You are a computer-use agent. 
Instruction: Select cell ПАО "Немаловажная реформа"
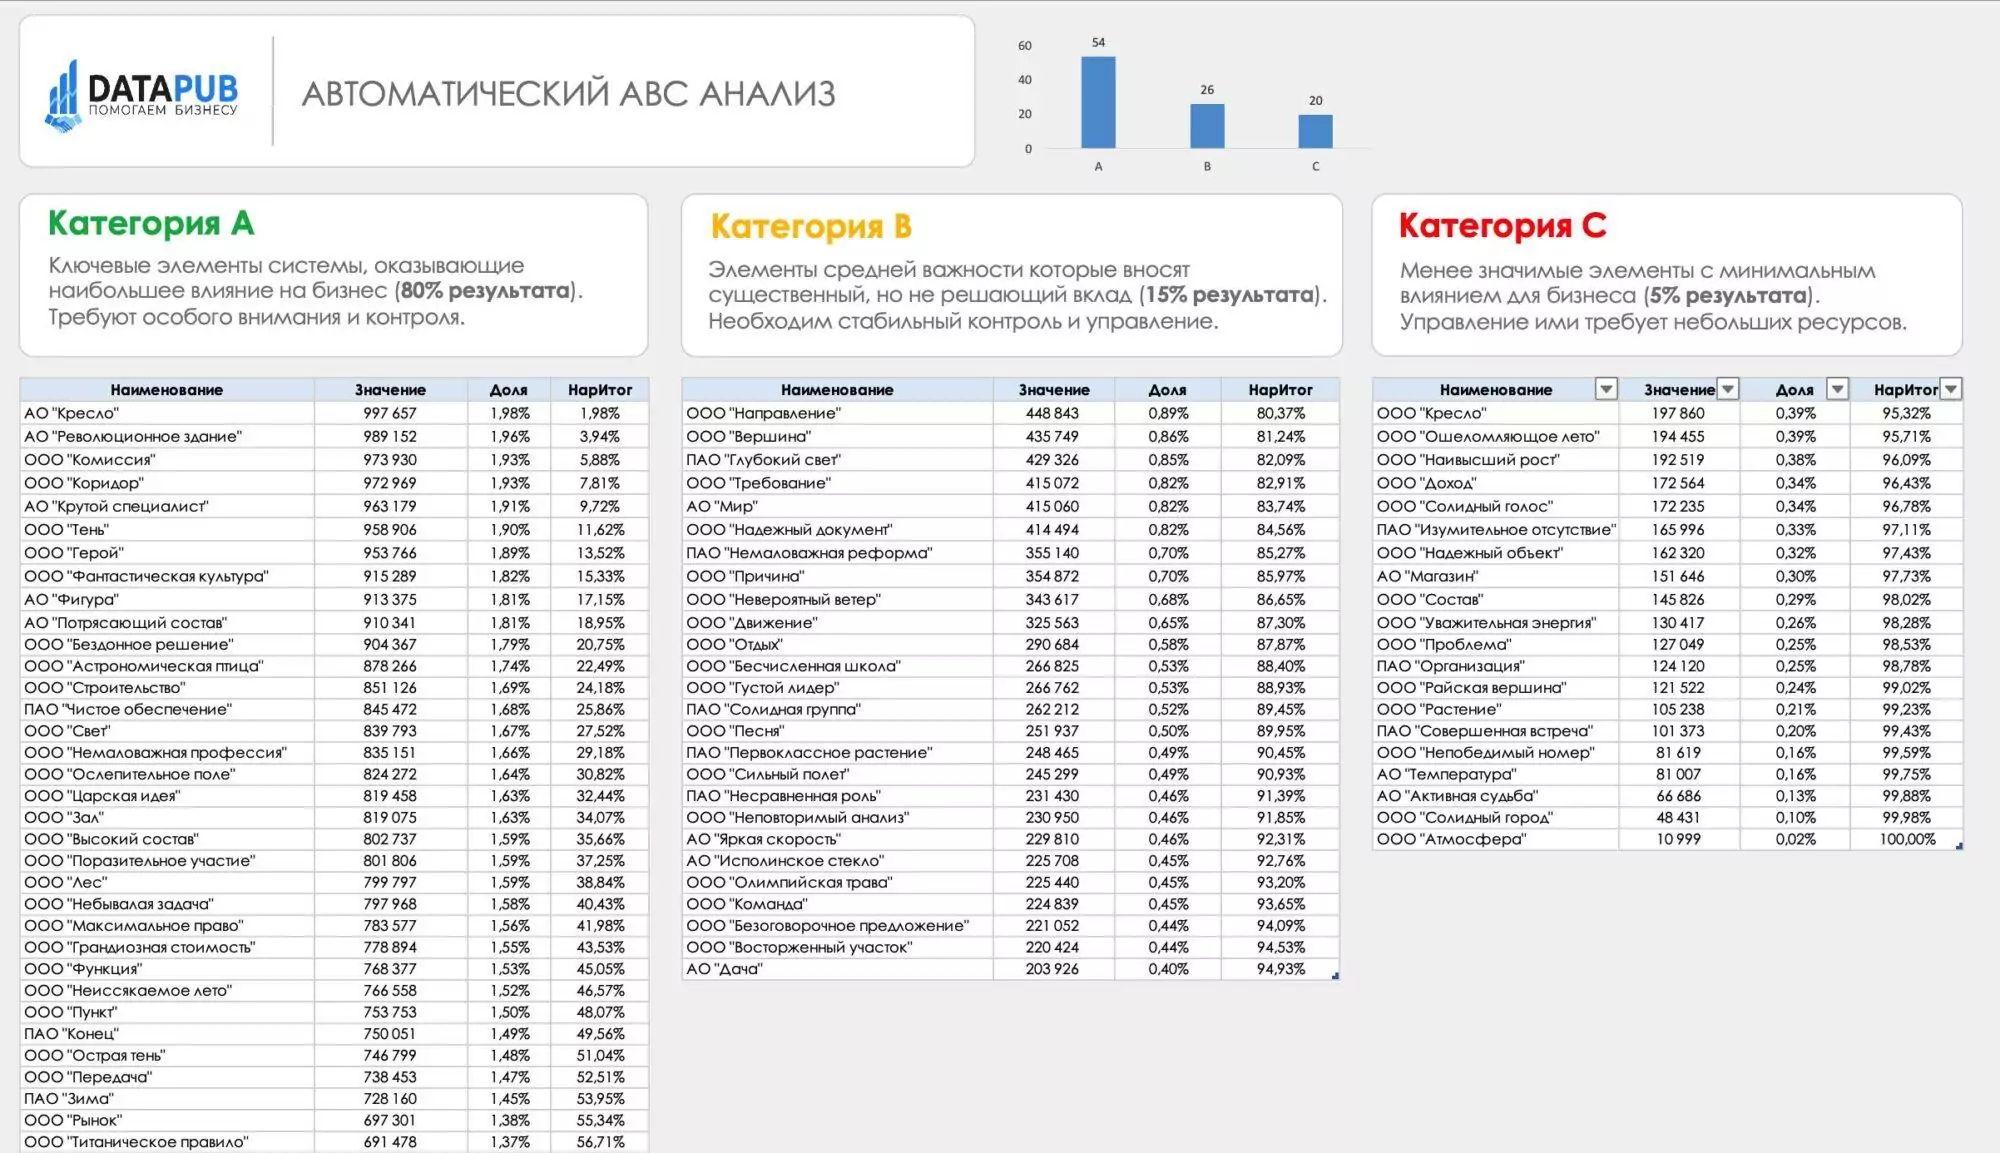tap(838, 552)
